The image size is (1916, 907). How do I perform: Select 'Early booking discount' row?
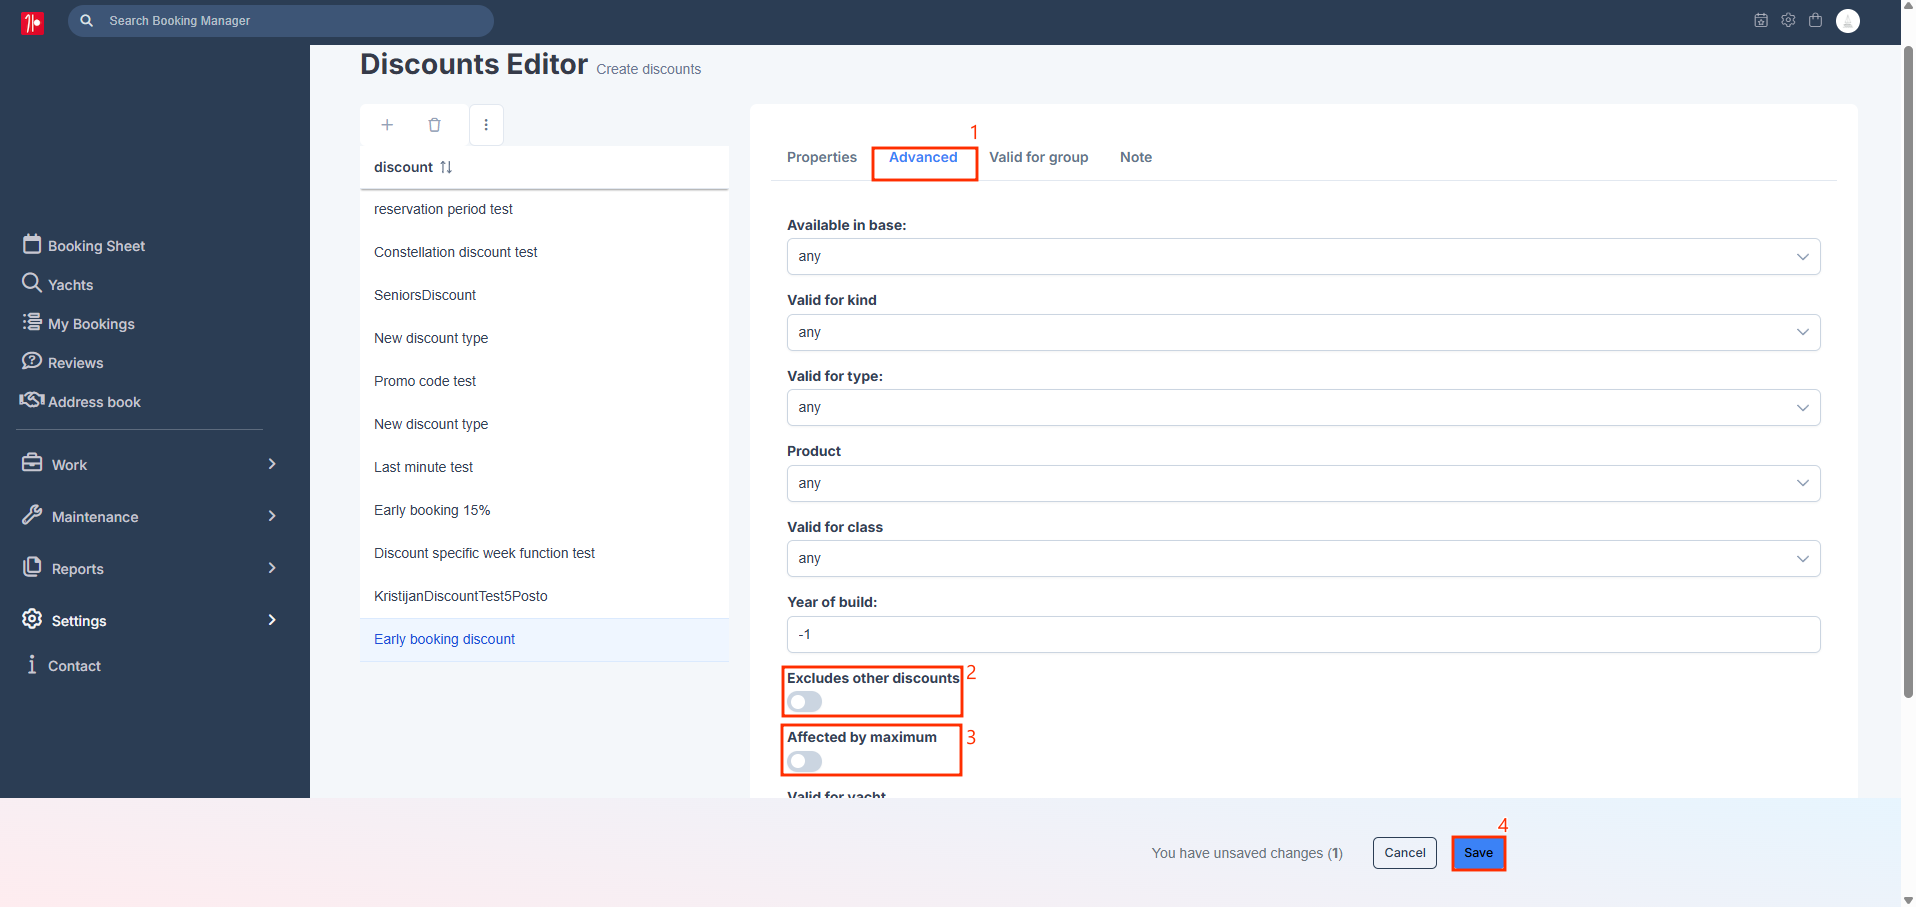(544, 639)
